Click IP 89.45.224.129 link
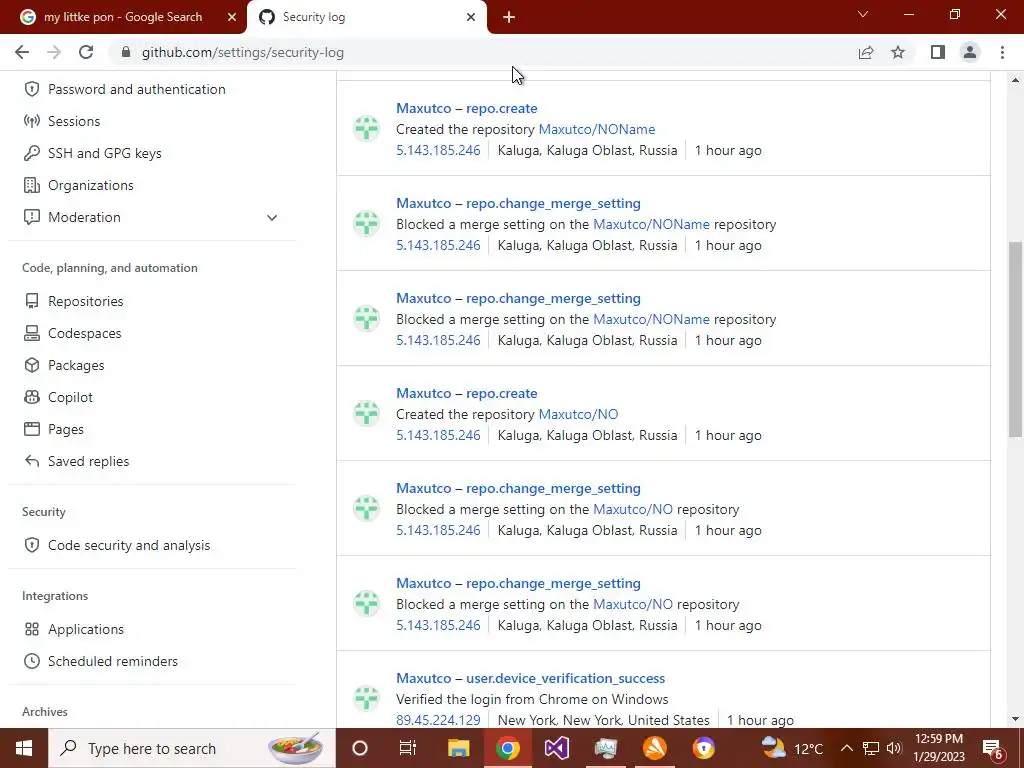Viewport: 1024px width, 768px height. coord(438,720)
